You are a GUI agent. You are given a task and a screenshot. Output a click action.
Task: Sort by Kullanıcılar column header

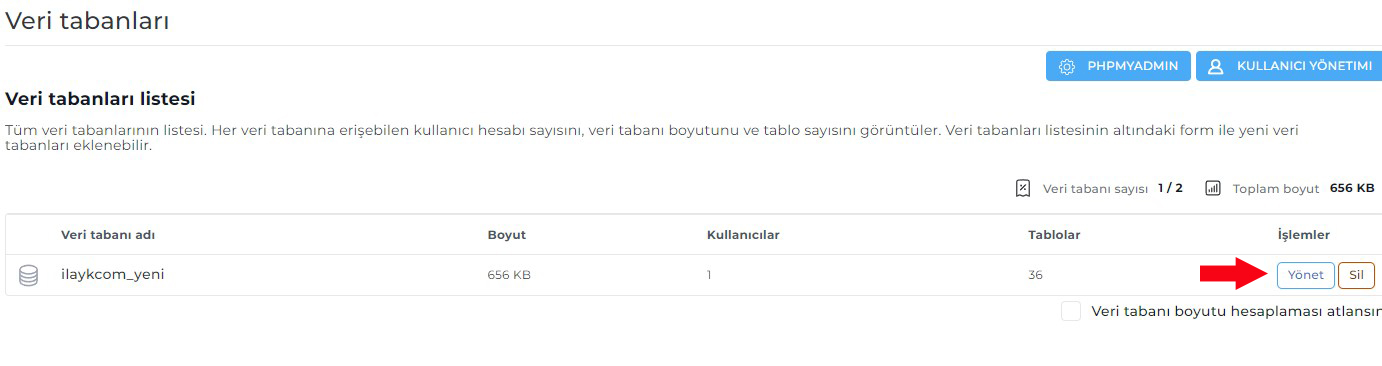[x=743, y=235]
